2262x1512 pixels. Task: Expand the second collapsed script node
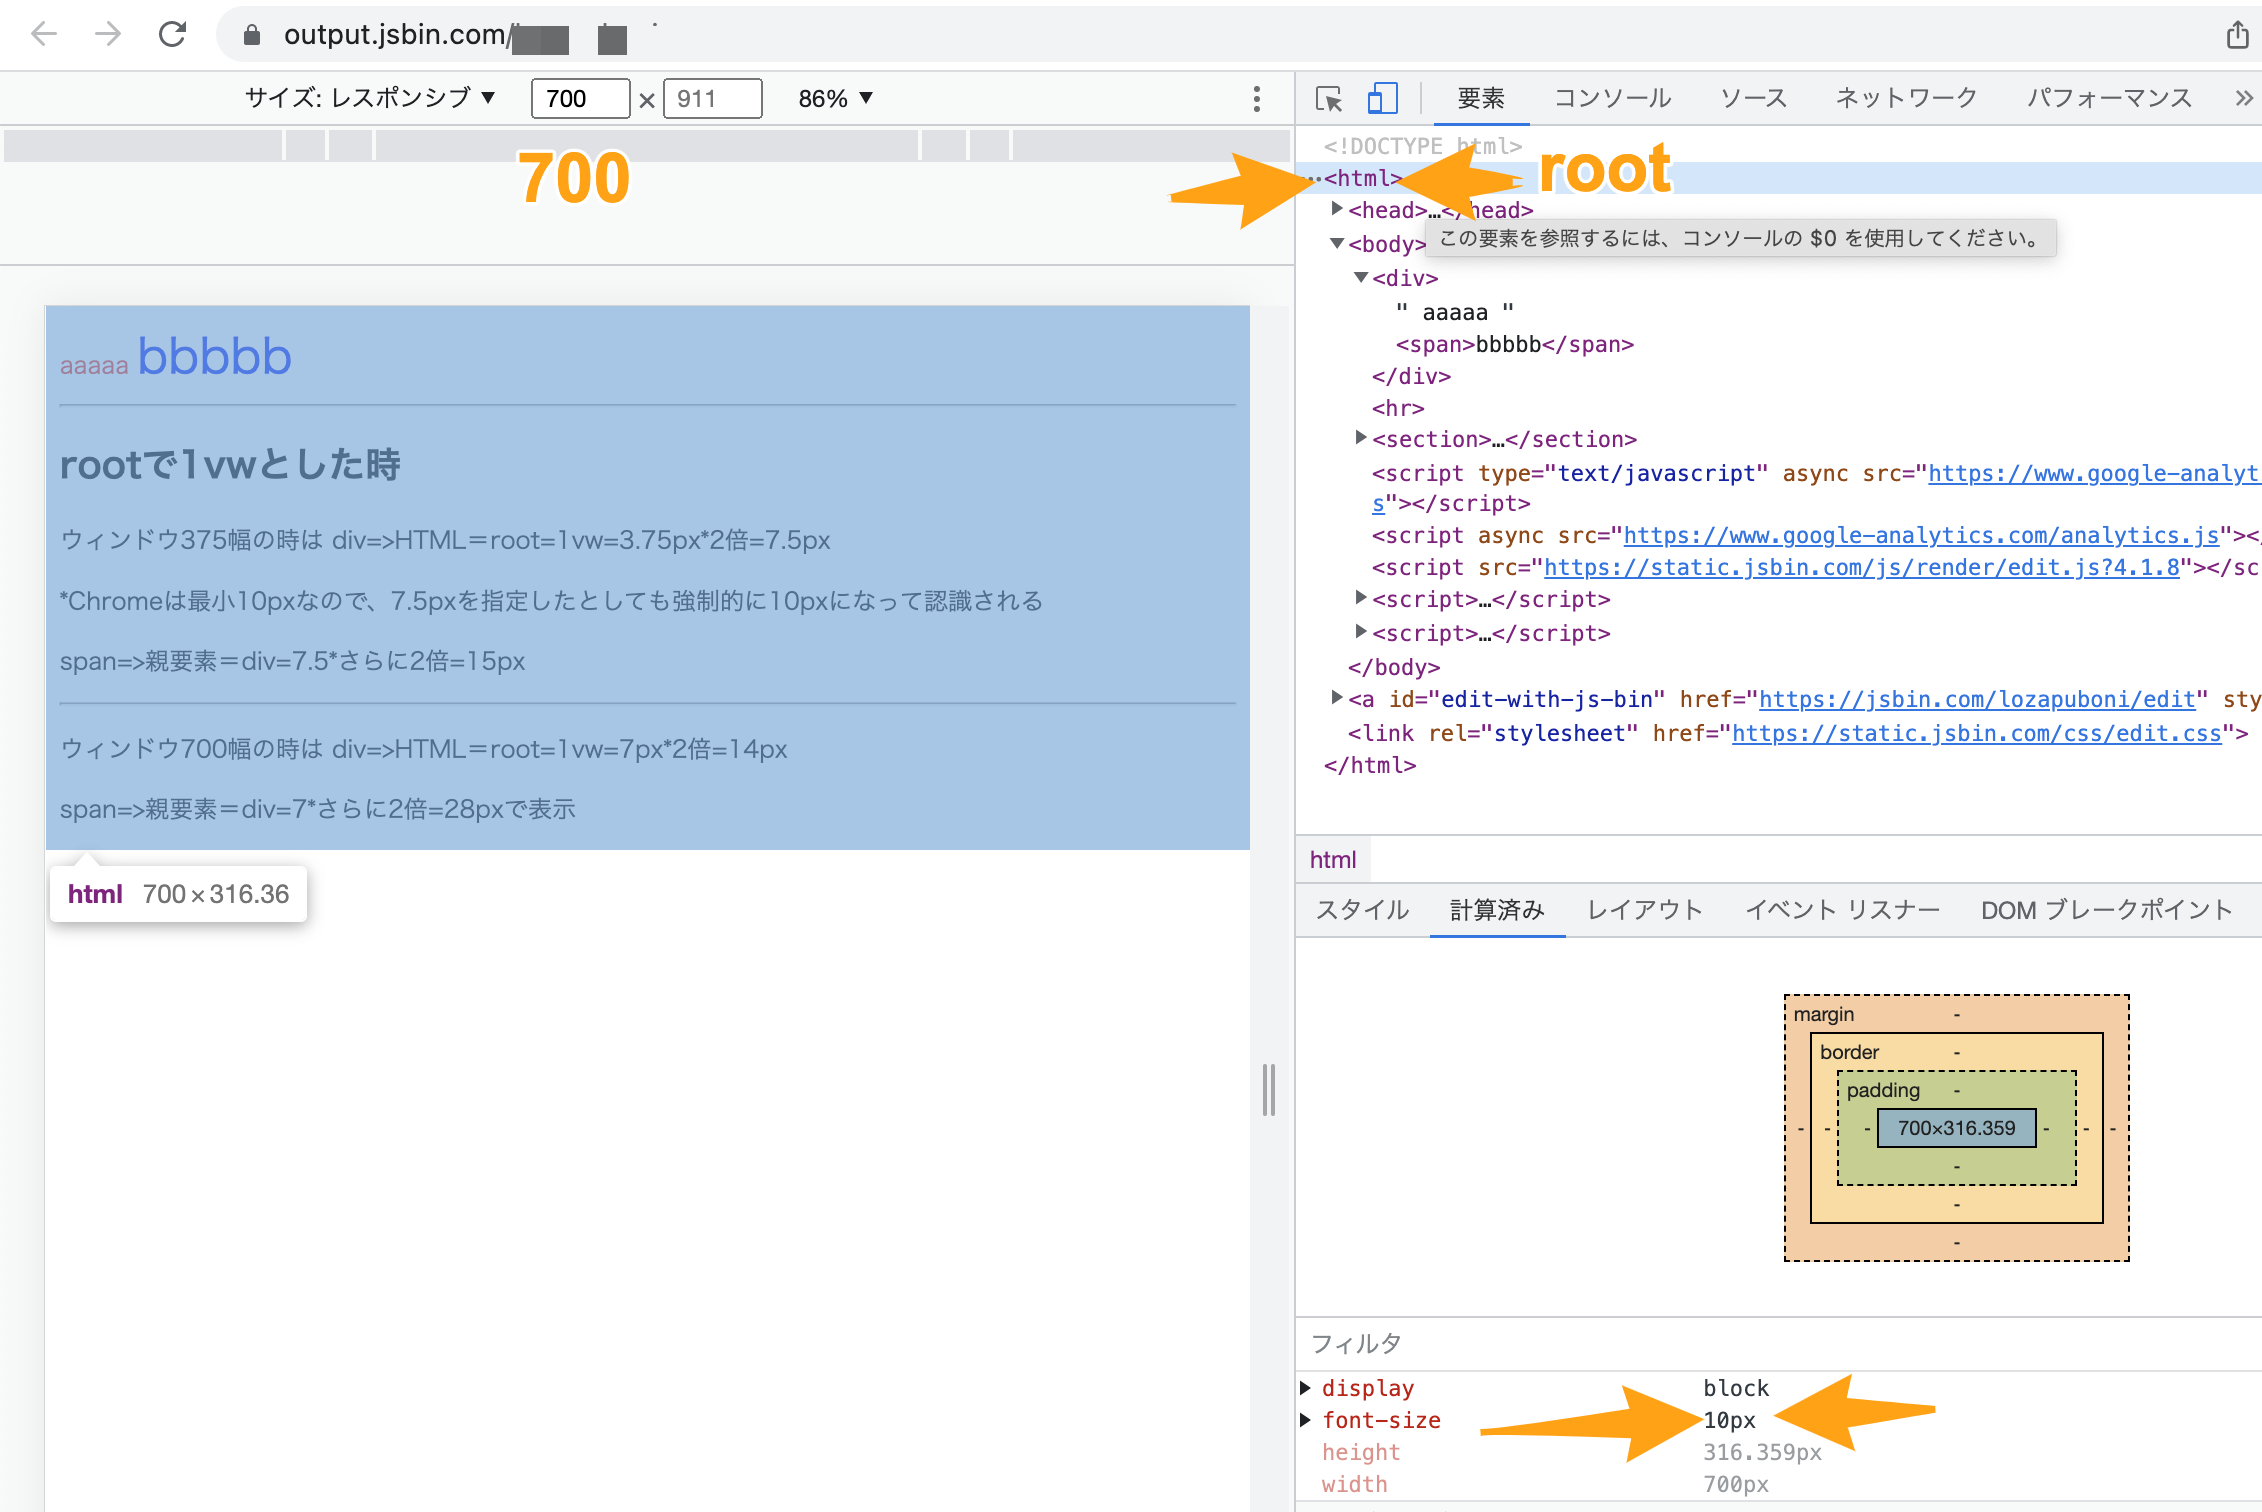coord(1361,632)
